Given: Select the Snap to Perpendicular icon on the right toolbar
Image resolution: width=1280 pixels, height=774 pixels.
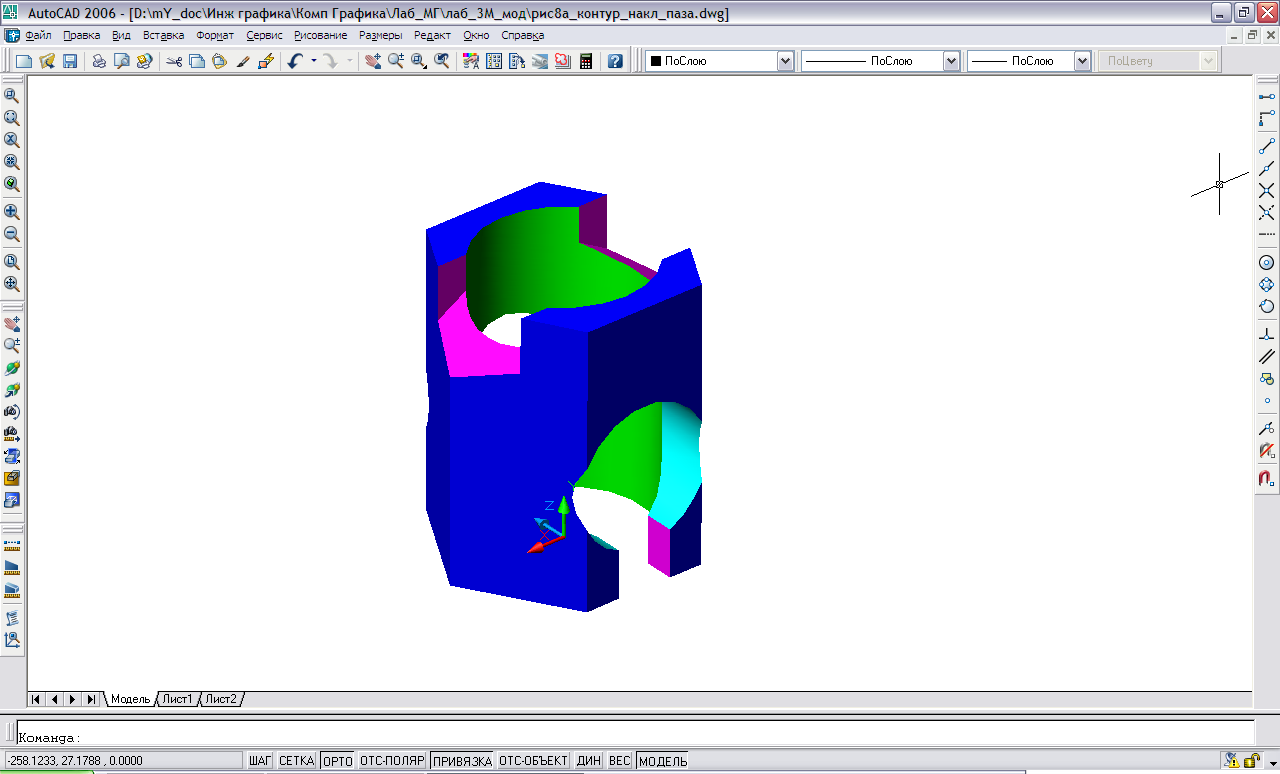Looking at the screenshot, I should coord(1267,334).
